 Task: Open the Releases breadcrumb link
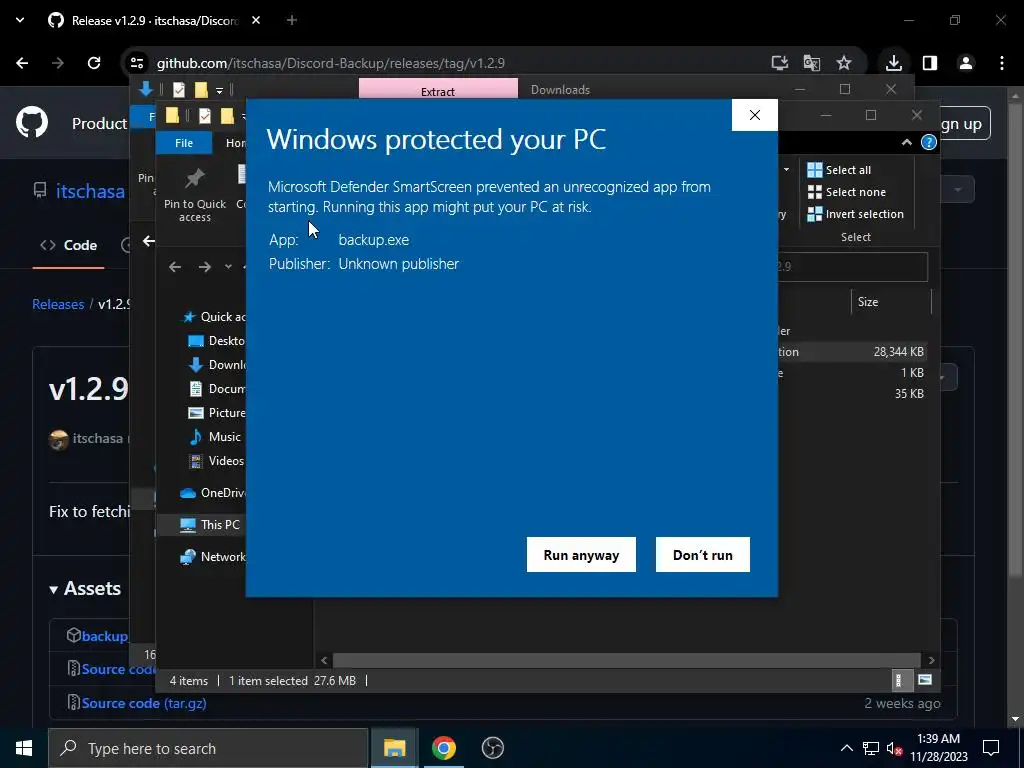point(58,304)
